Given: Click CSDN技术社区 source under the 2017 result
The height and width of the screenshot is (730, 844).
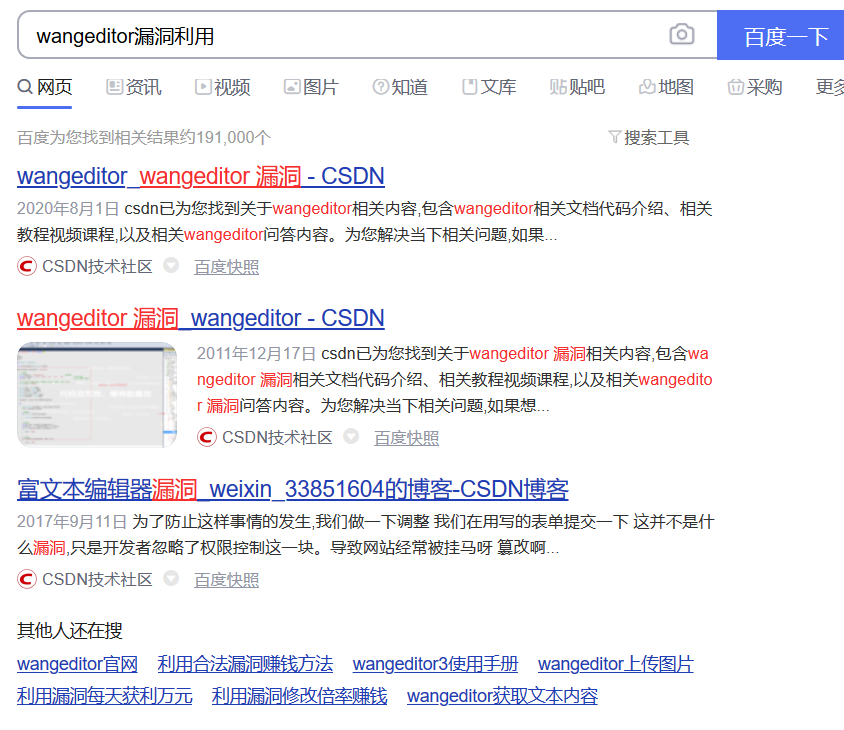Looking at the screenshot, I should pyautogui.click(x=97, y=579).
